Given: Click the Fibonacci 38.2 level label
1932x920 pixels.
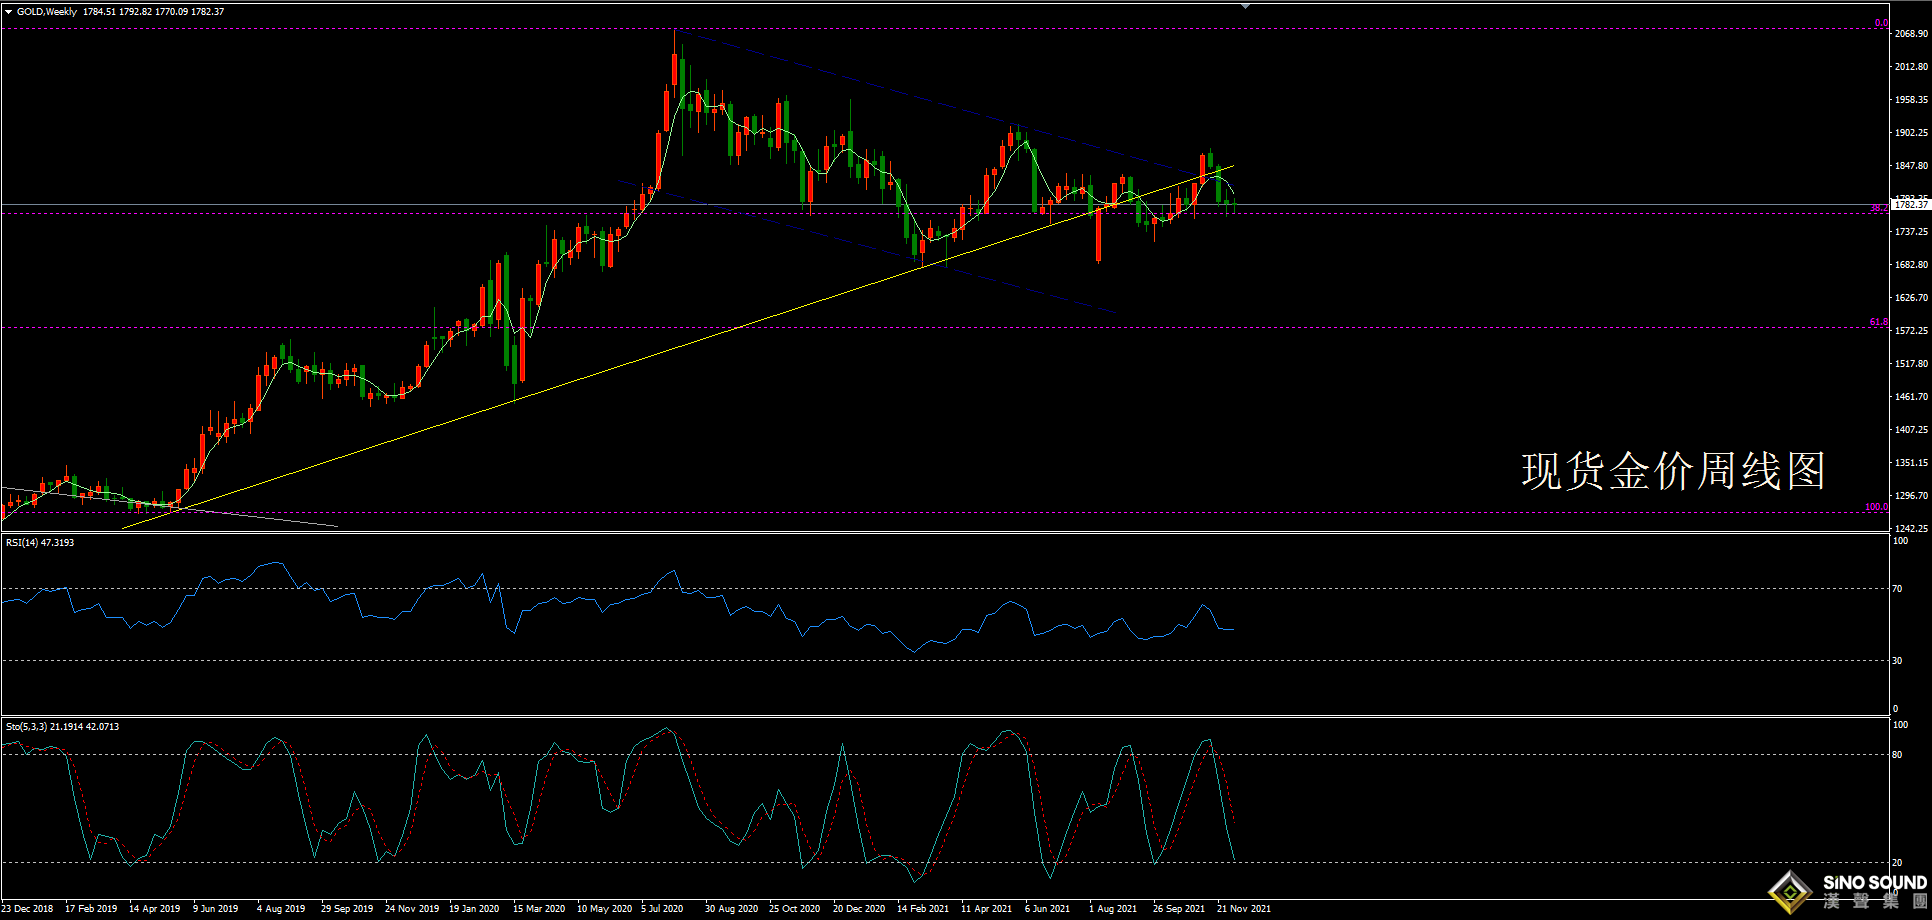Looking at the screenshot, I should click(1879, 208).
